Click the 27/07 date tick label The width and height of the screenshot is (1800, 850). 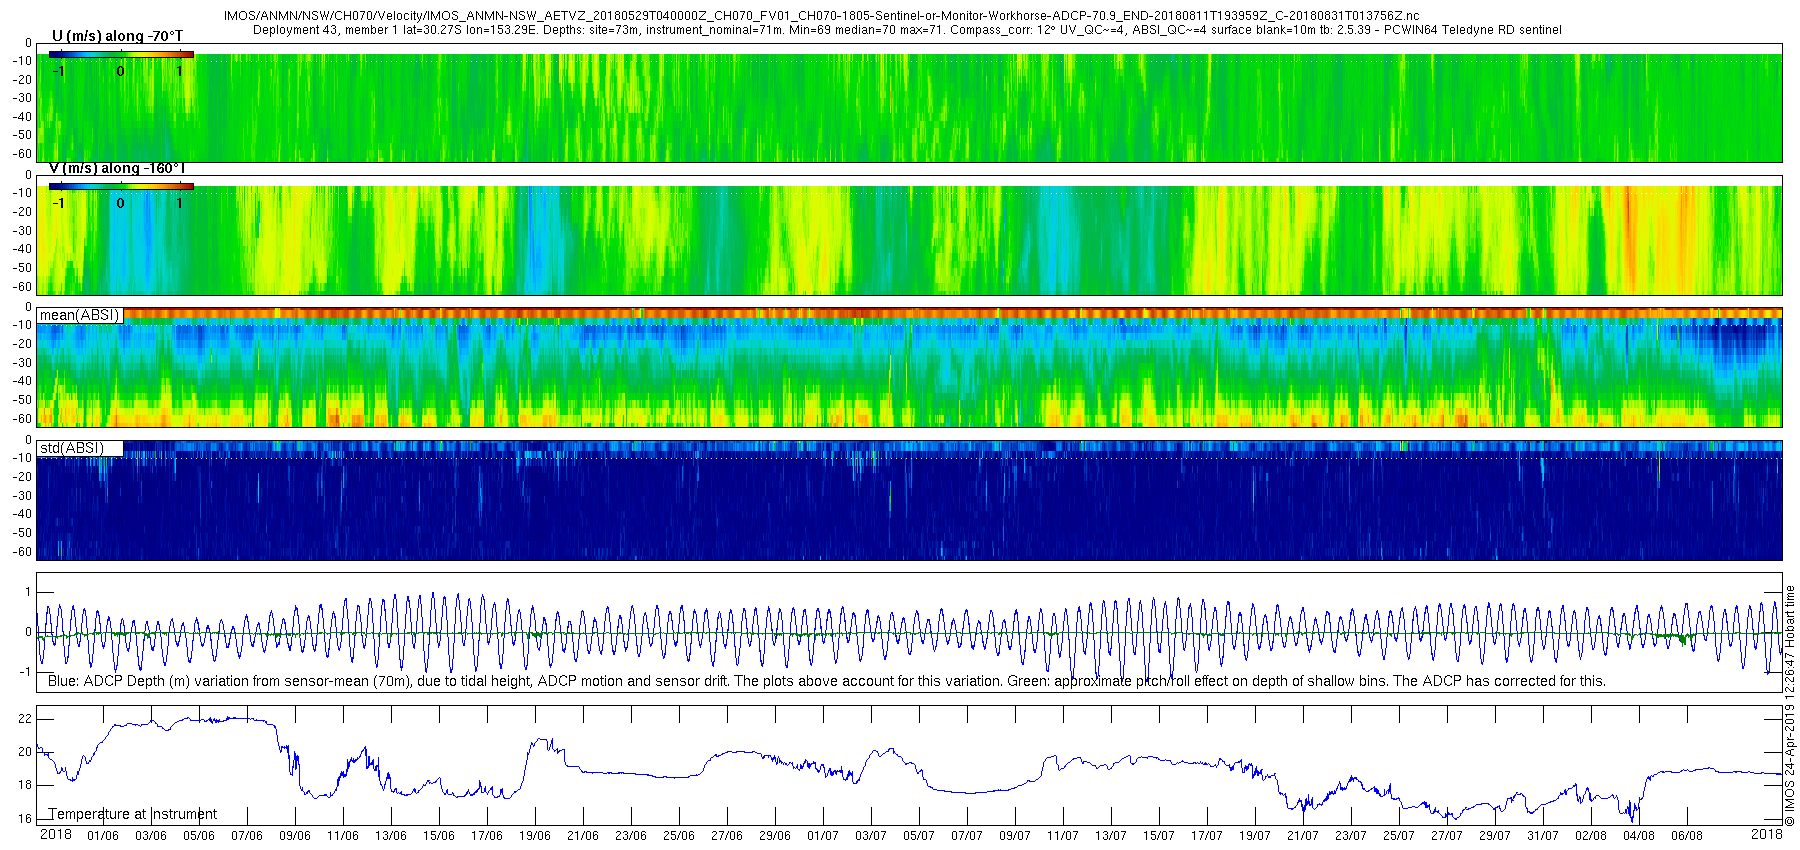coord(1447,836)
